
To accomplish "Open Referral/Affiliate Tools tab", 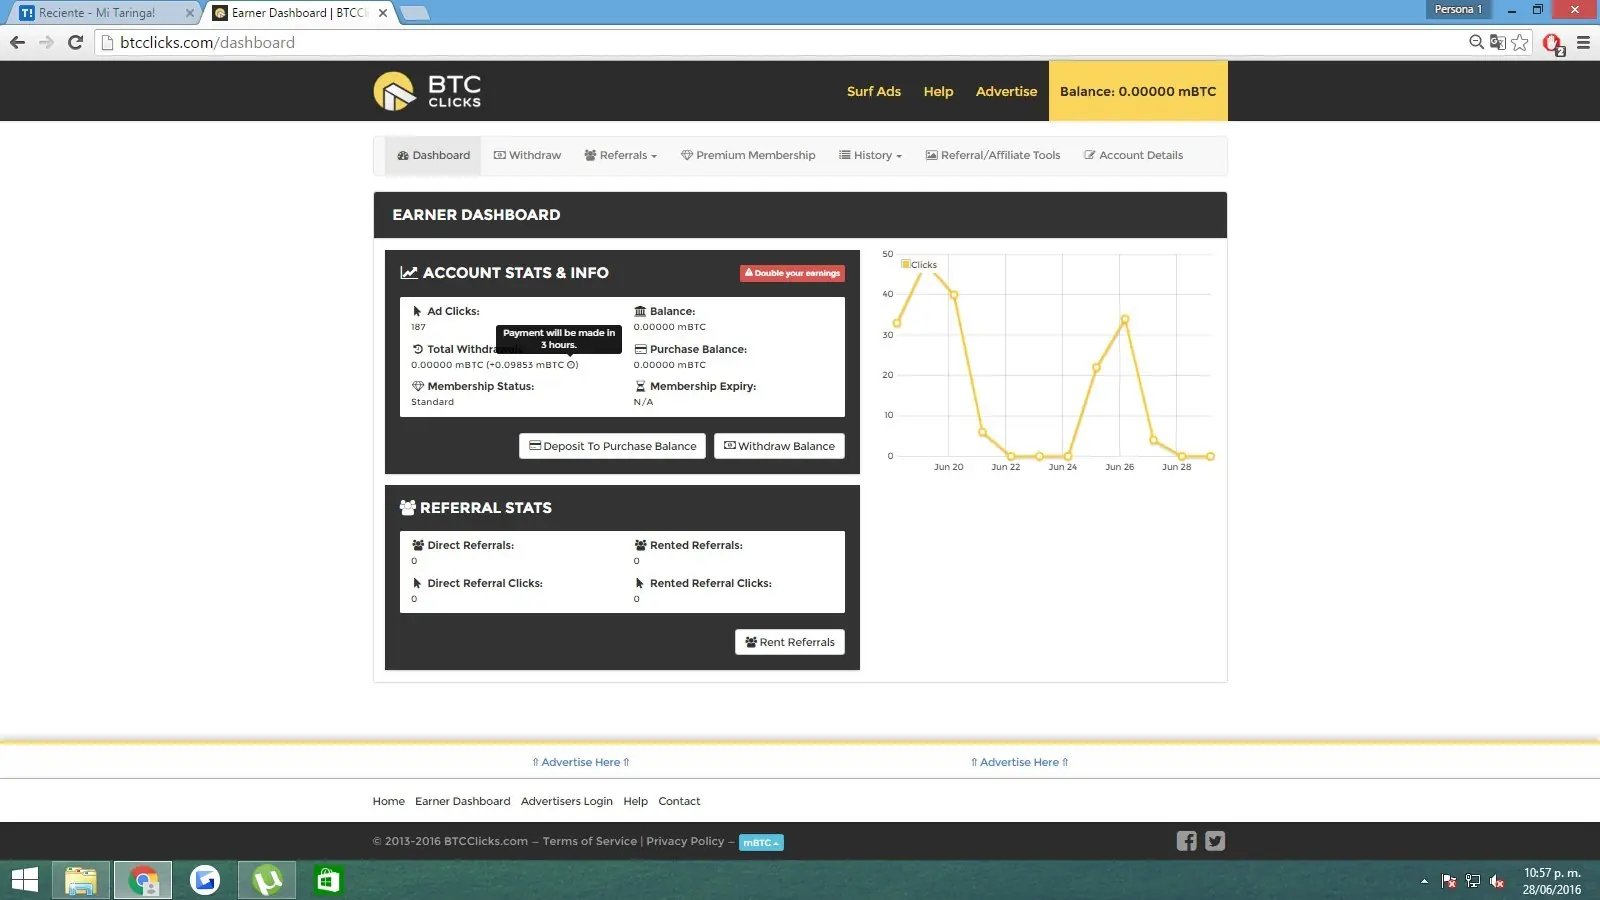I will (993, 155).
